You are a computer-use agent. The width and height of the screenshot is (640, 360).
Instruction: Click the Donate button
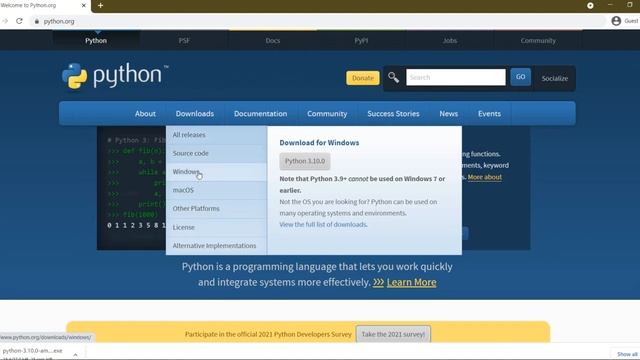coord(362,78)
